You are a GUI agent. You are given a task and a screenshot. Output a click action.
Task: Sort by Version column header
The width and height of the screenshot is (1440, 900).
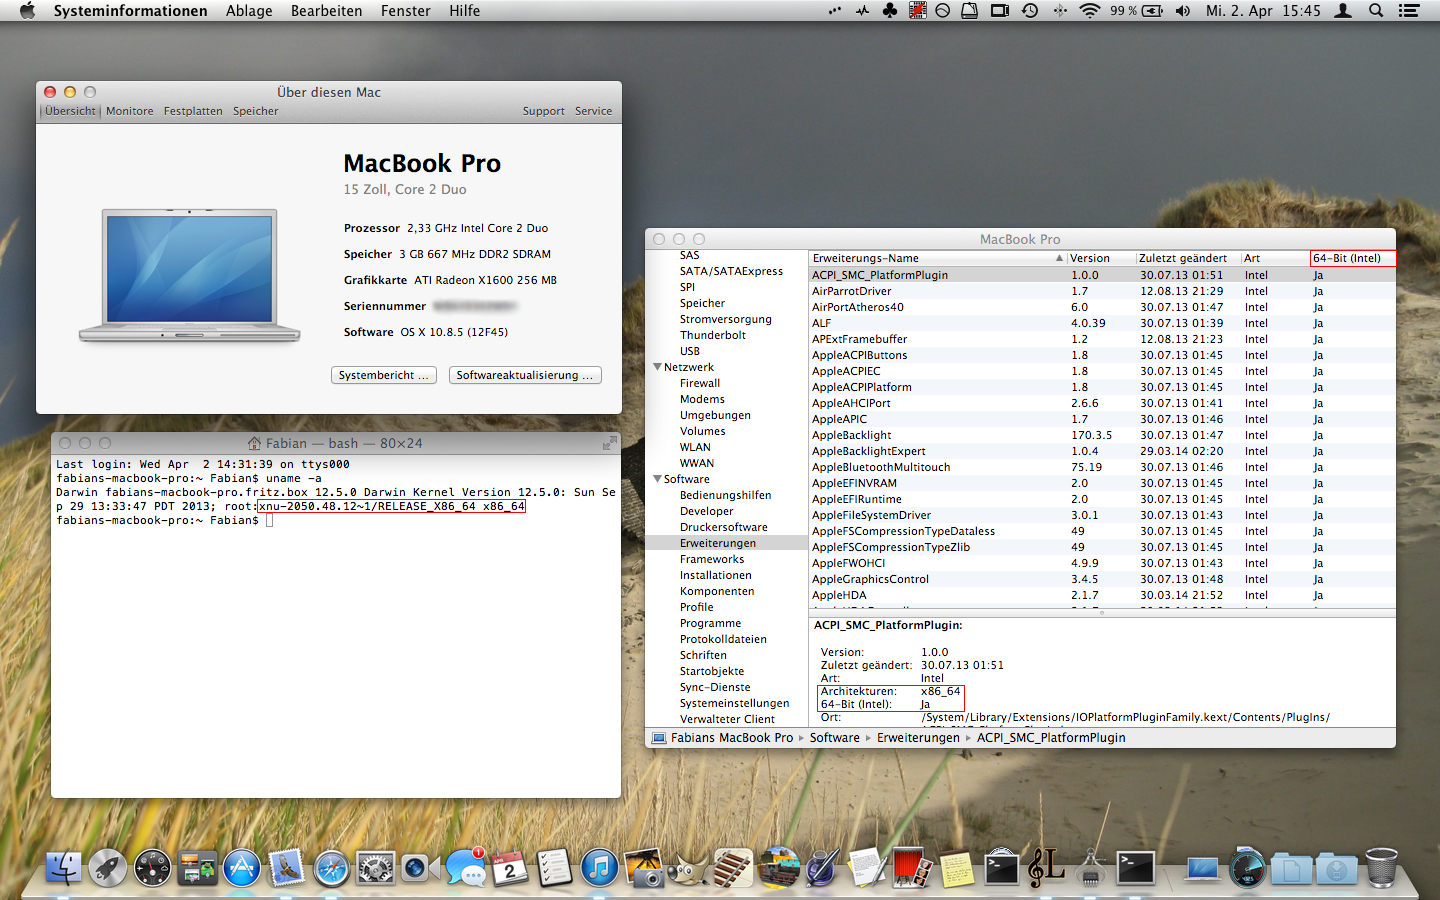coord(1101,258)
